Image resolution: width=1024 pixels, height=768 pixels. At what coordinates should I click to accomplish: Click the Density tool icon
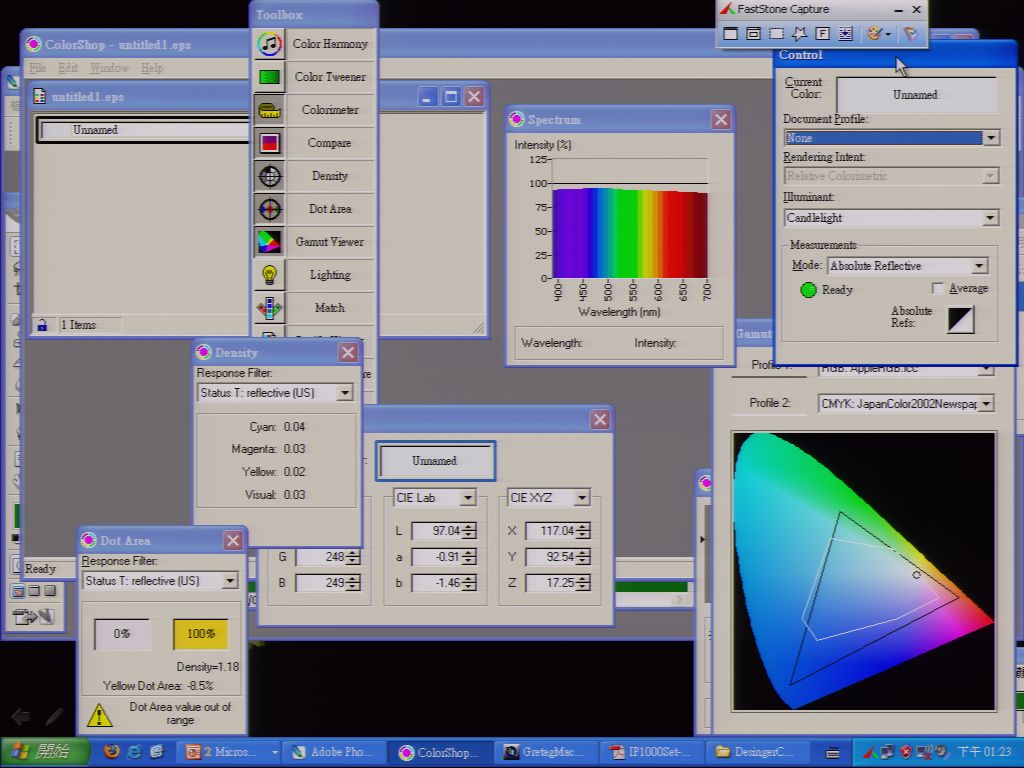coord(269,176)
